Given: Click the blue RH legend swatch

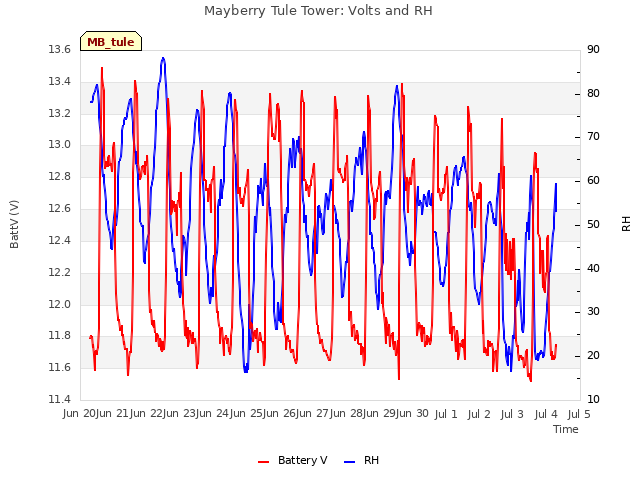Looking at the screenshot, I should coord(350,462).
